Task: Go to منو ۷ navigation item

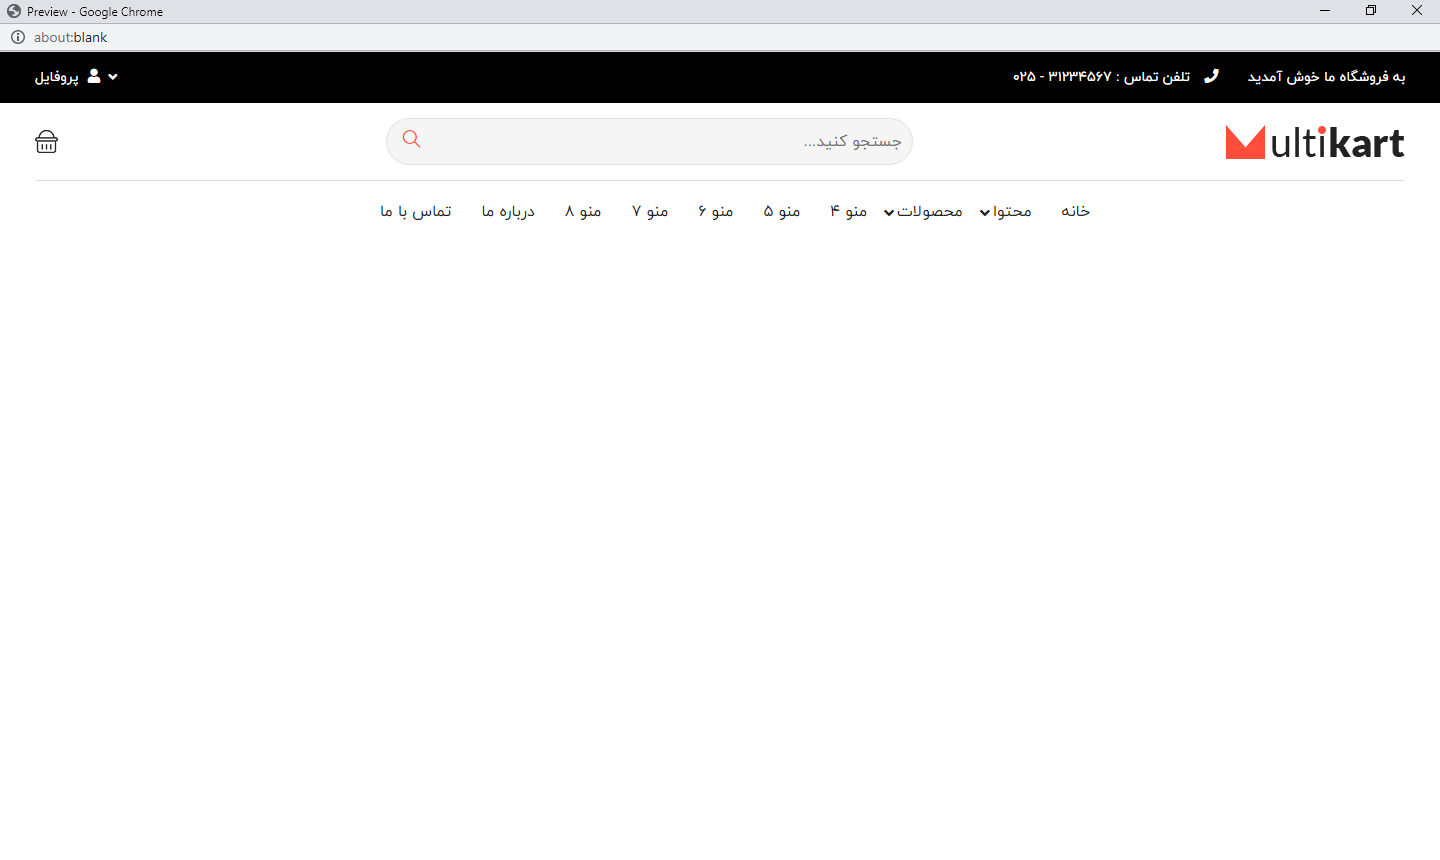Action: point(650,211)
